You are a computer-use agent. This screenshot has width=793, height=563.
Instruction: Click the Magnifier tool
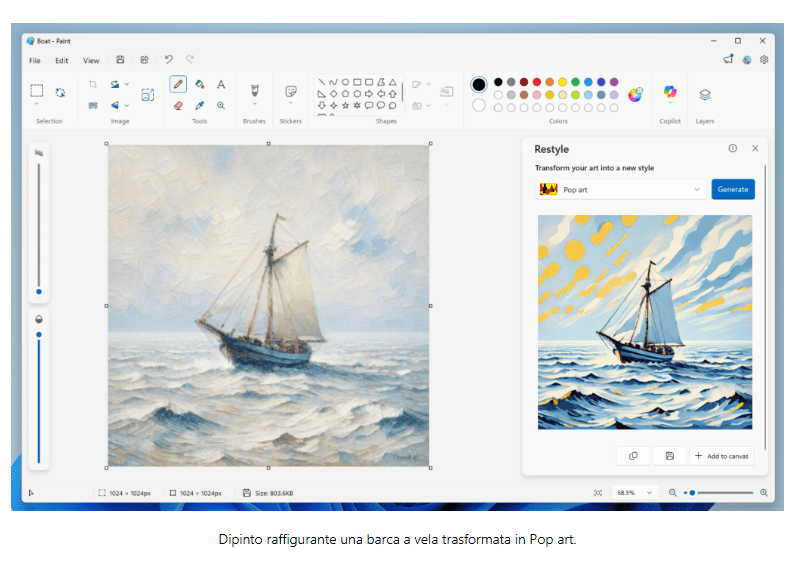click(221, 105)
